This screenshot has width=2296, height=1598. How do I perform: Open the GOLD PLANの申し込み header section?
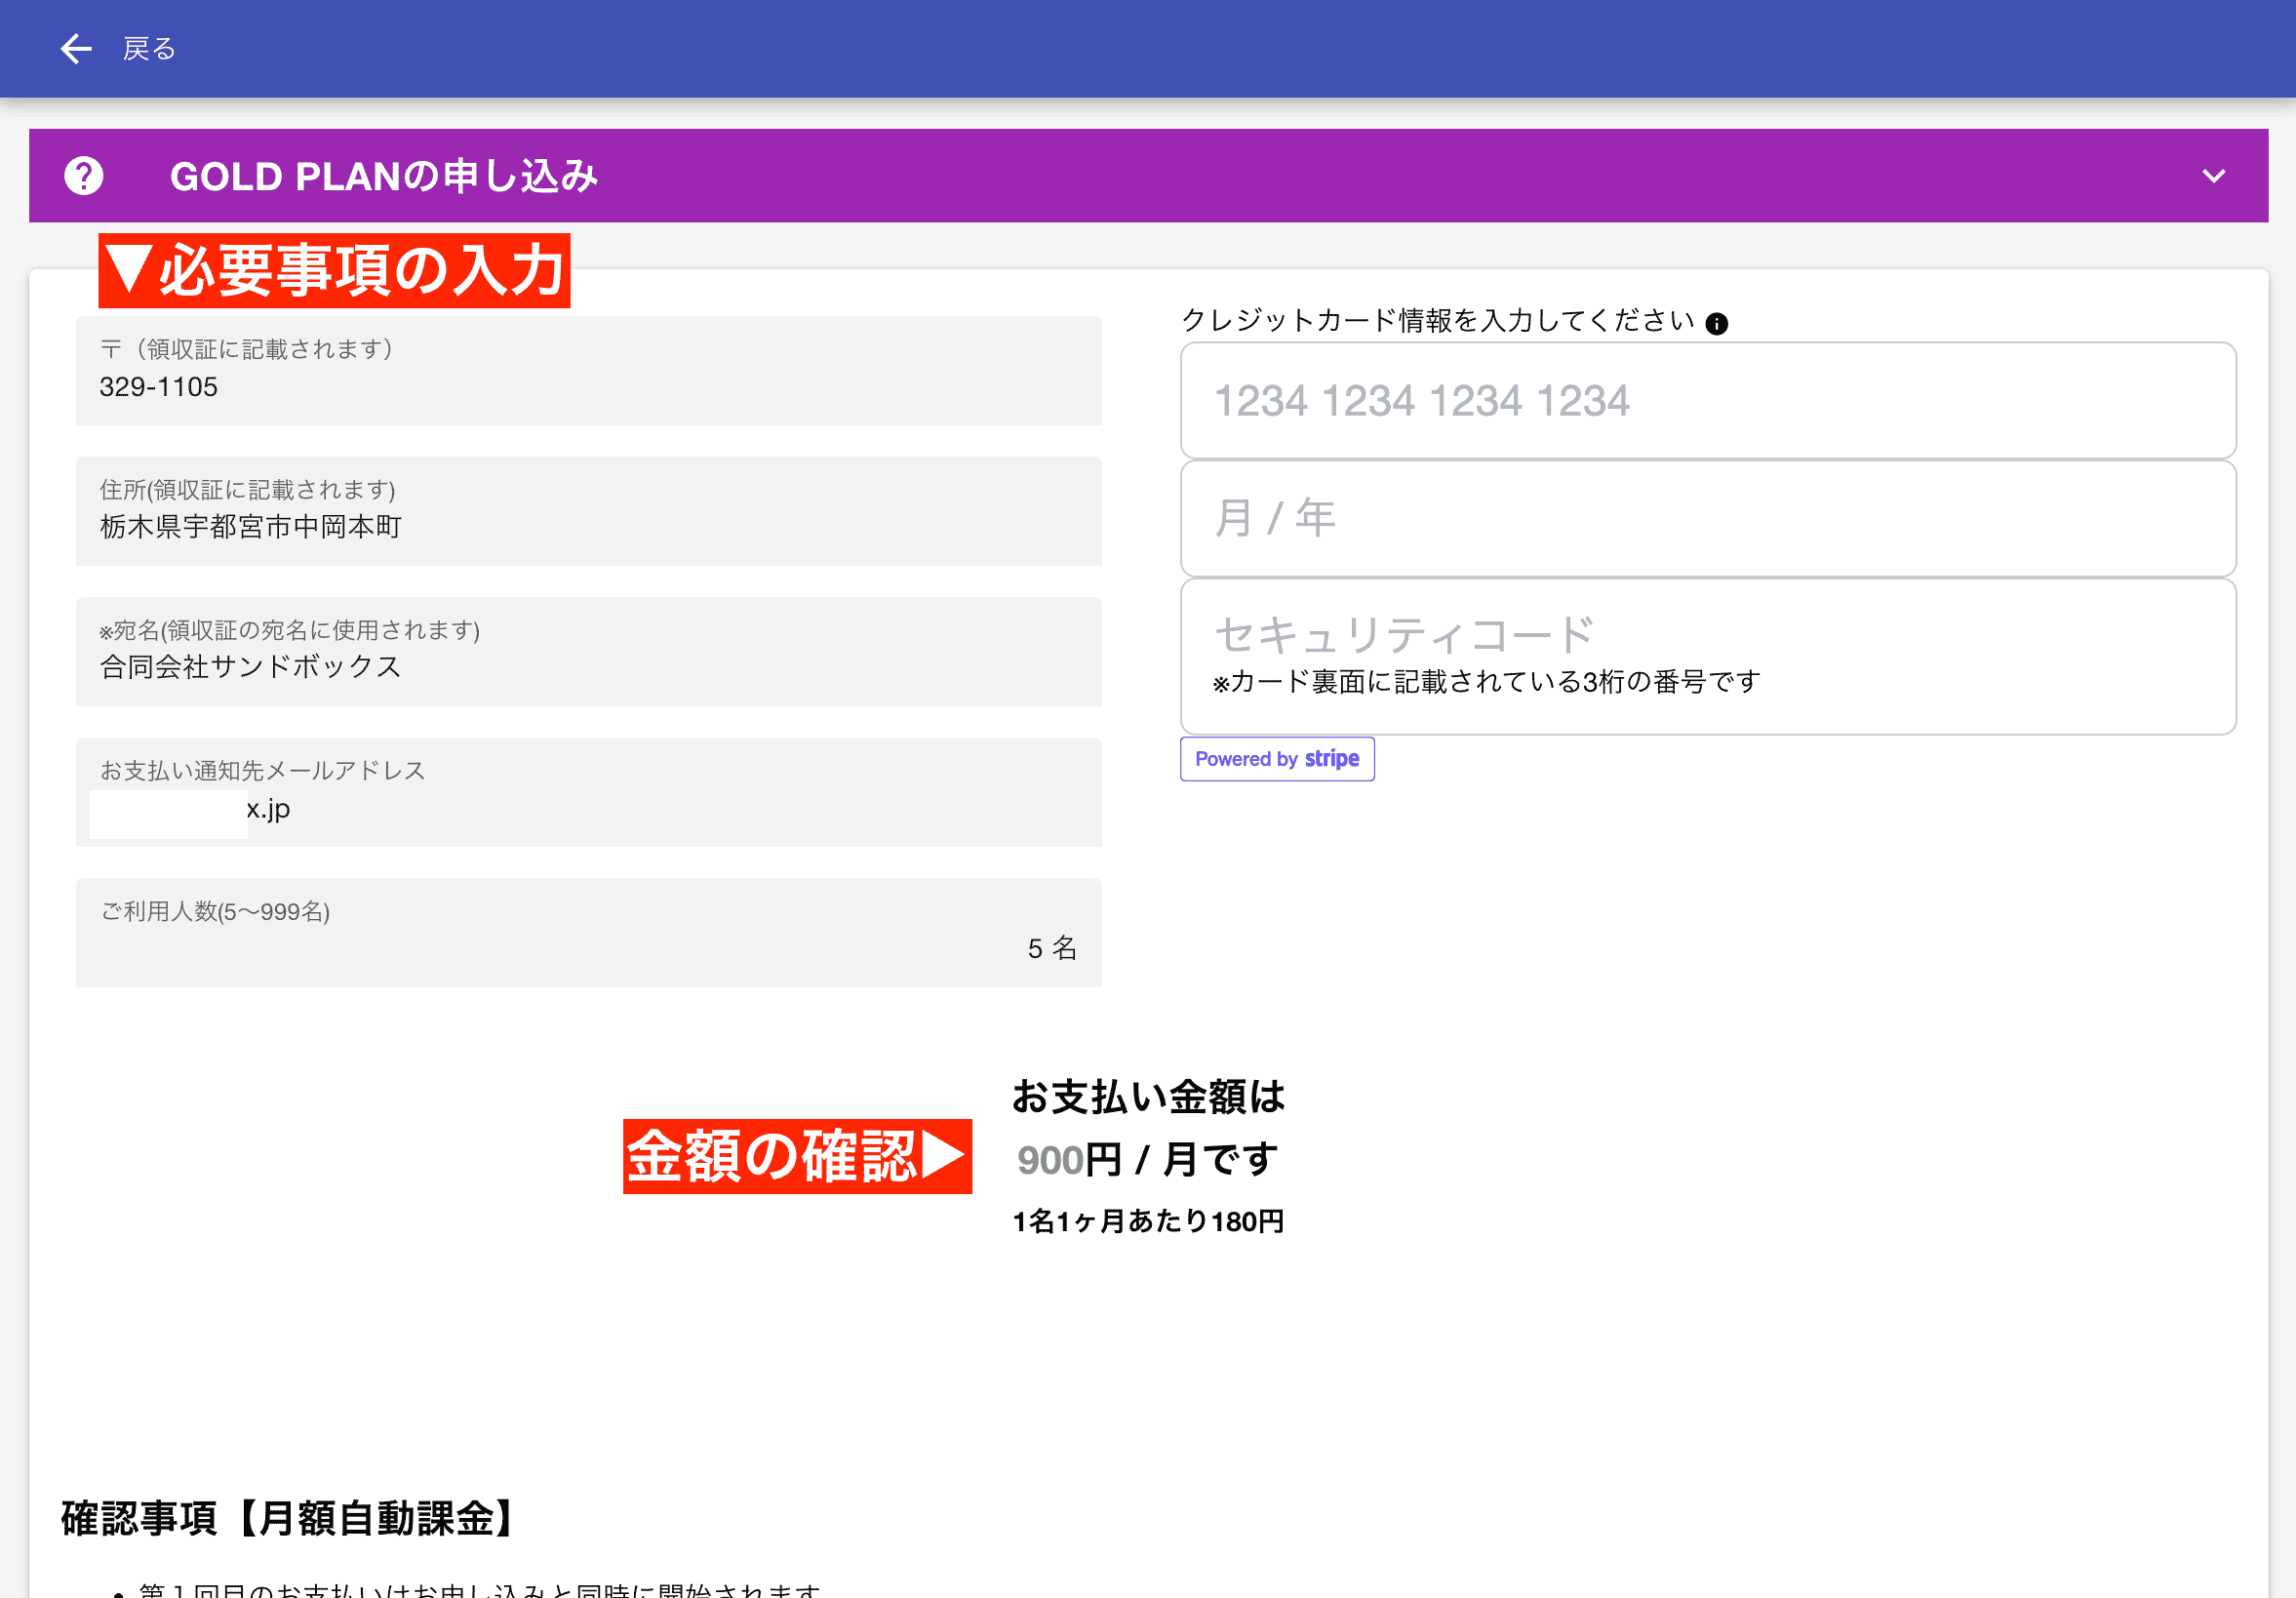point(384,175)
